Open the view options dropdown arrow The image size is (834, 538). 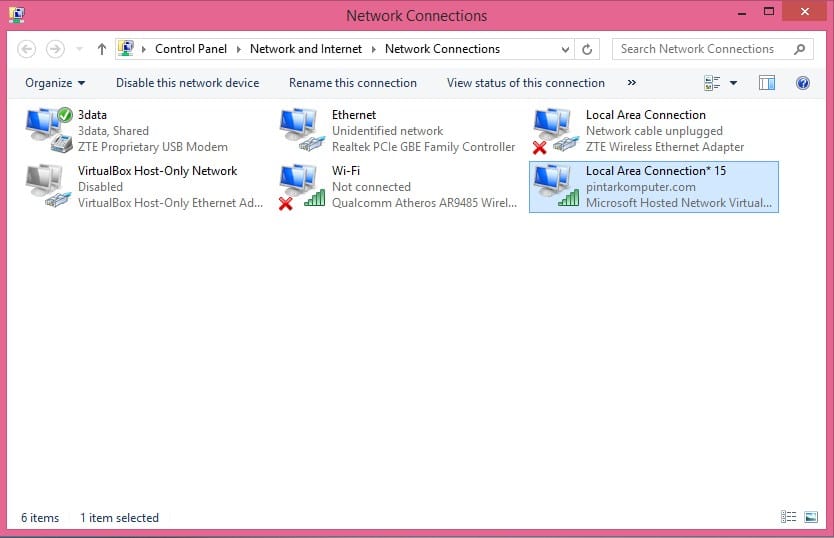[733, 82]
